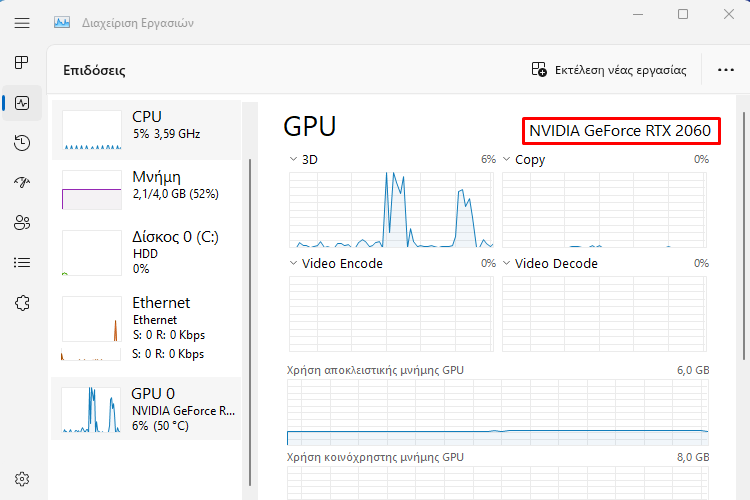Image resolution: width=750 pixels, height=500 pixels.
Task: Open Task Manager settings gear
Action: pyautogui.click(x=22, y=479)
